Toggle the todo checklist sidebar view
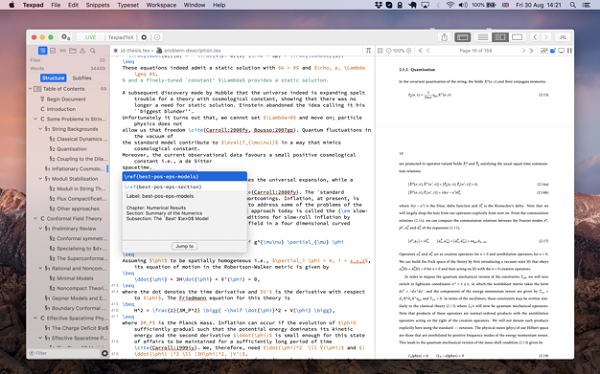The image size is (600, 374). [53, 51]
